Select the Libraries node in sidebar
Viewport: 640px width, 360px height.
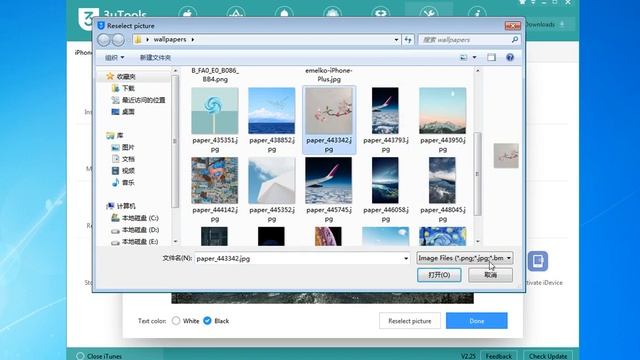click(x=115, y=135)
